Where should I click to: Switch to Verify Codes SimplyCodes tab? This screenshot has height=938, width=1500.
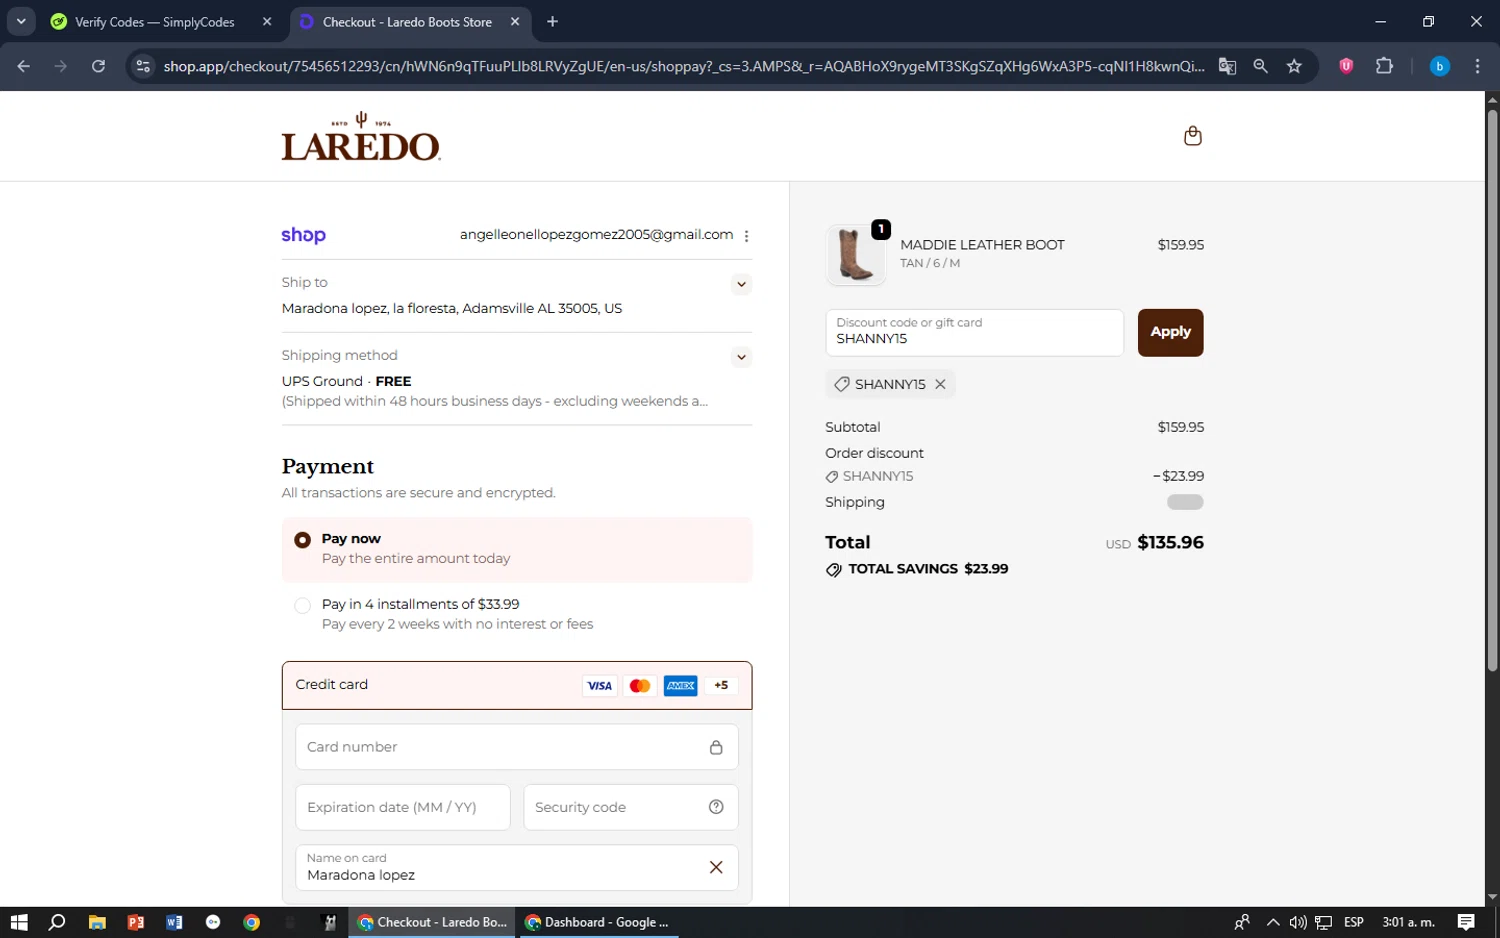154,22
